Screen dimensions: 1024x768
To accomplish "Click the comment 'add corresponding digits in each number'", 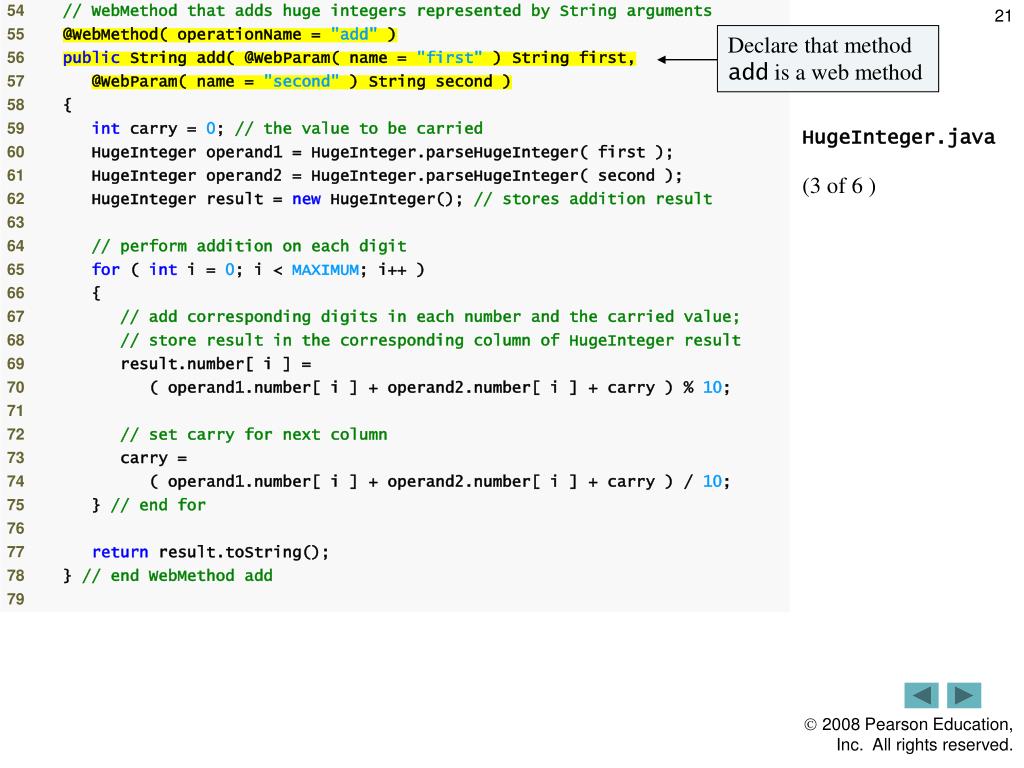I will tap(430, 317).
